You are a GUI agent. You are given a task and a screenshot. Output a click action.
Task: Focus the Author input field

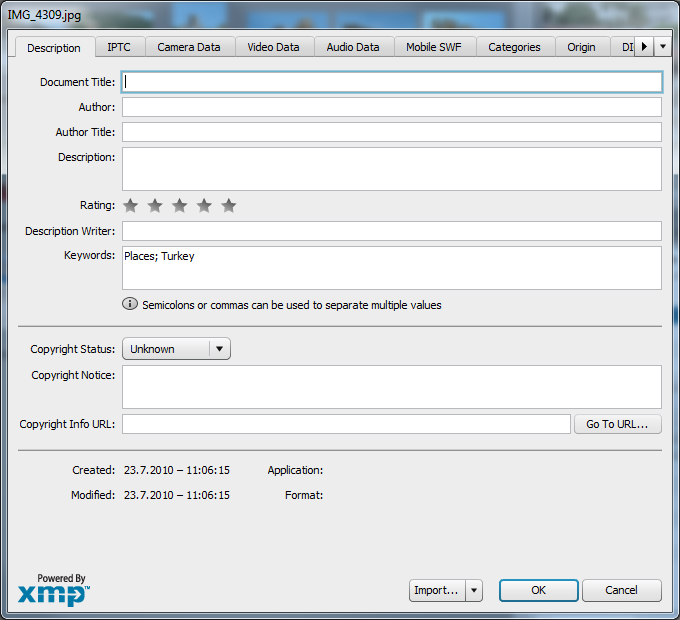click(x=391, y=107)
